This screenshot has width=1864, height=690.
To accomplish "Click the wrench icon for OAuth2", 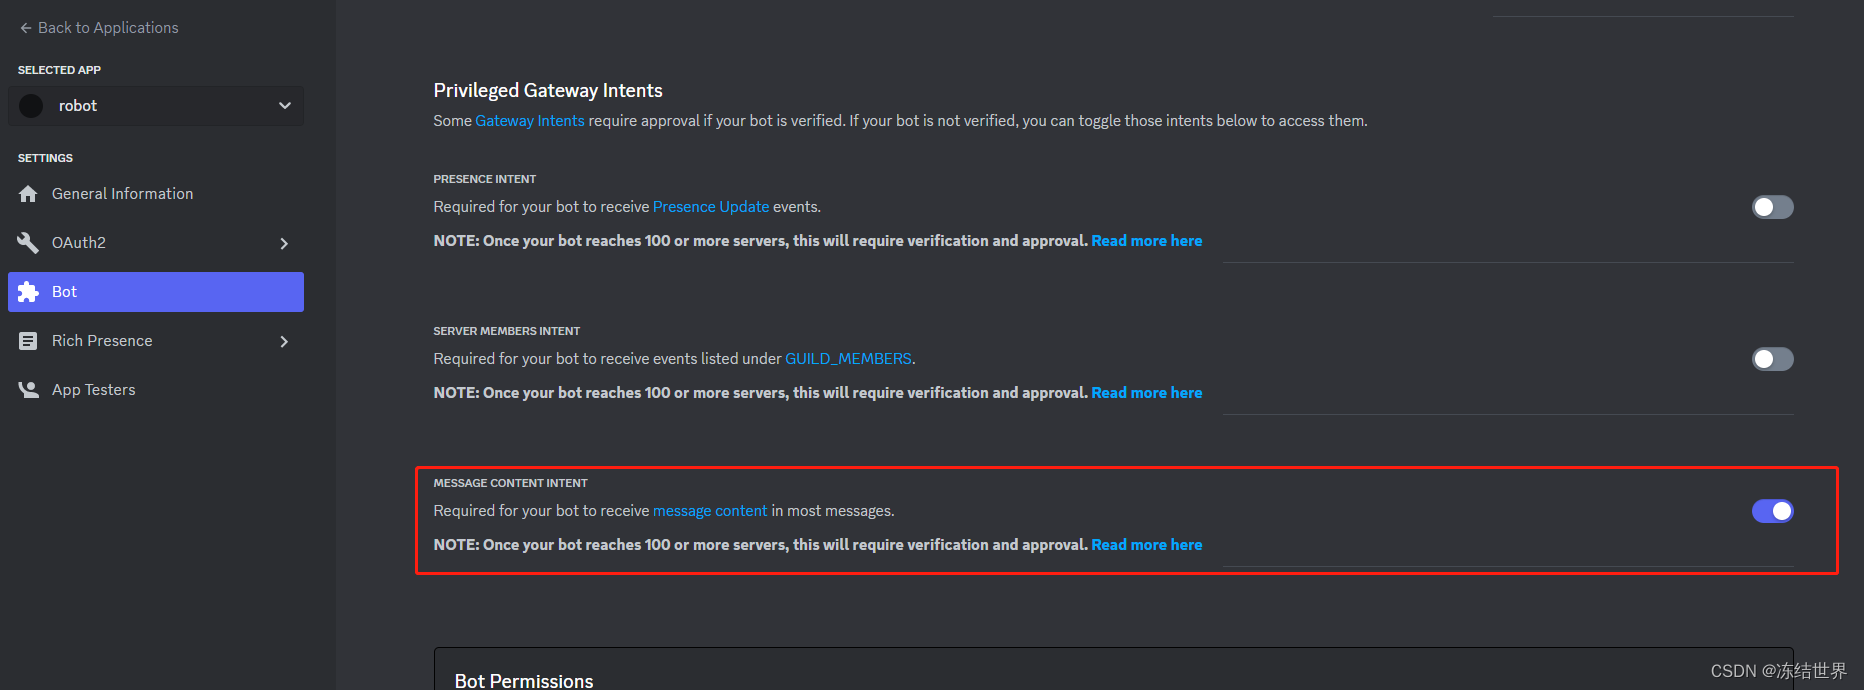I will (28, 243).
